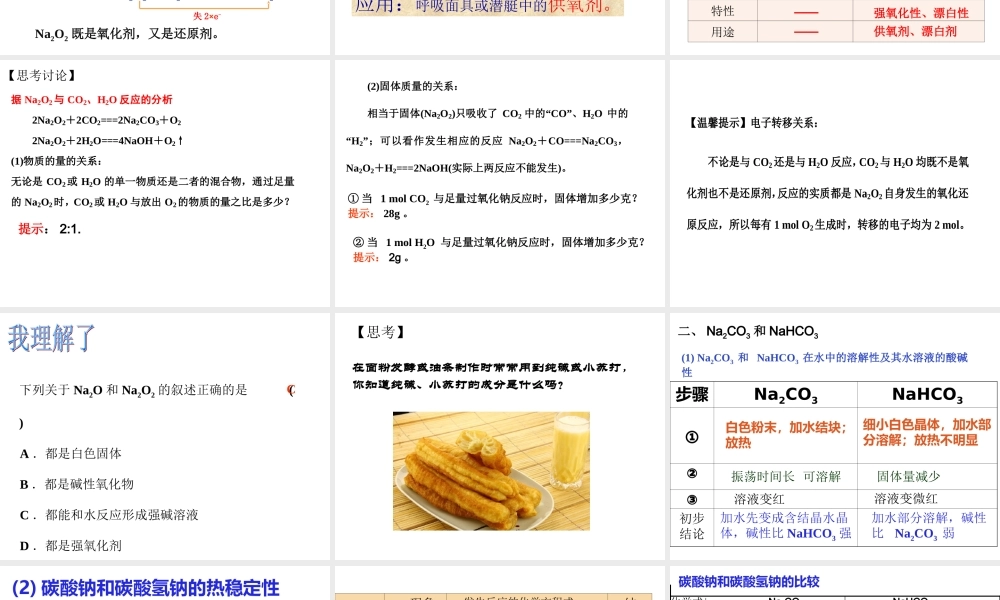Click the blue subtitle (1) Na₂CO₃ 和 NaHCO₃ 在水中的溶解性
1000x600 pixels.
(x=824, y=364)
